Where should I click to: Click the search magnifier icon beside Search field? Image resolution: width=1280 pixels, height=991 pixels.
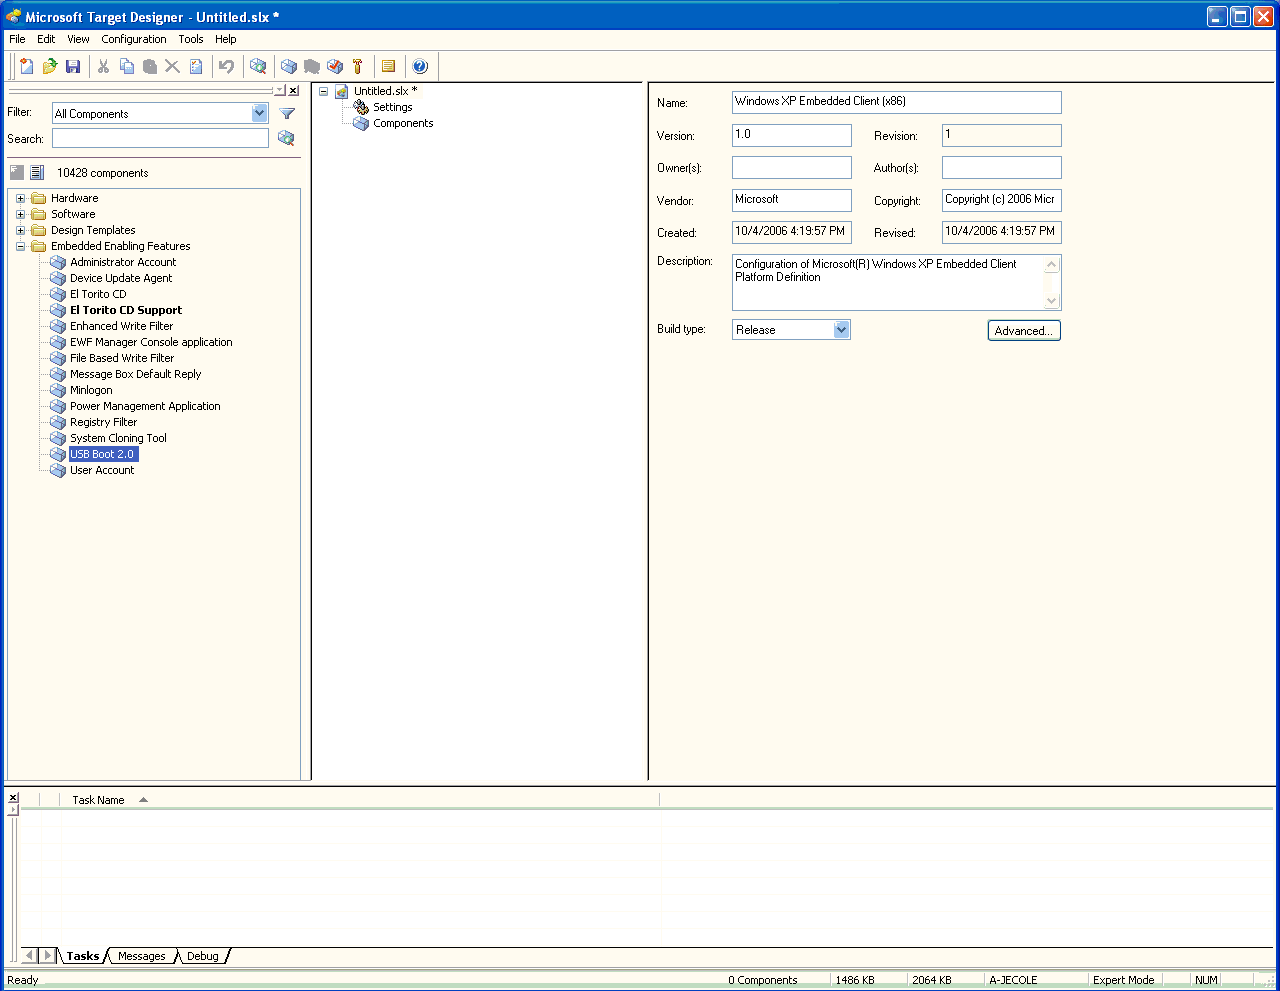pos(286,138)
